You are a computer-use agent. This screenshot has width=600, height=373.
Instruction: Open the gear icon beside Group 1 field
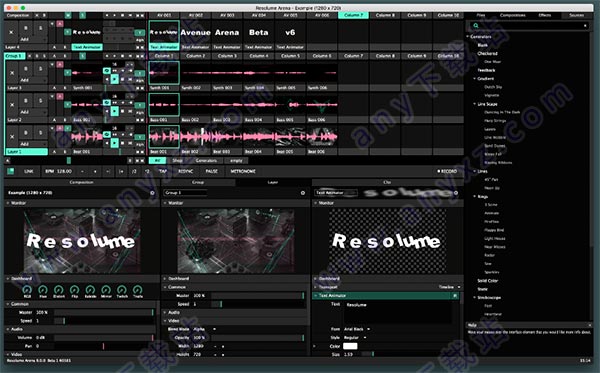[x=303, y=193]
